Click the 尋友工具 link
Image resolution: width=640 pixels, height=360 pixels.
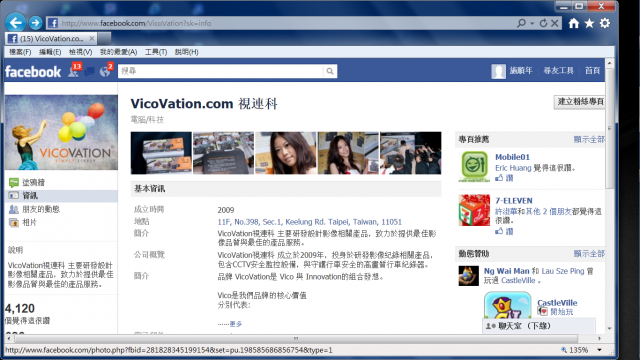(x=558, y=71)
